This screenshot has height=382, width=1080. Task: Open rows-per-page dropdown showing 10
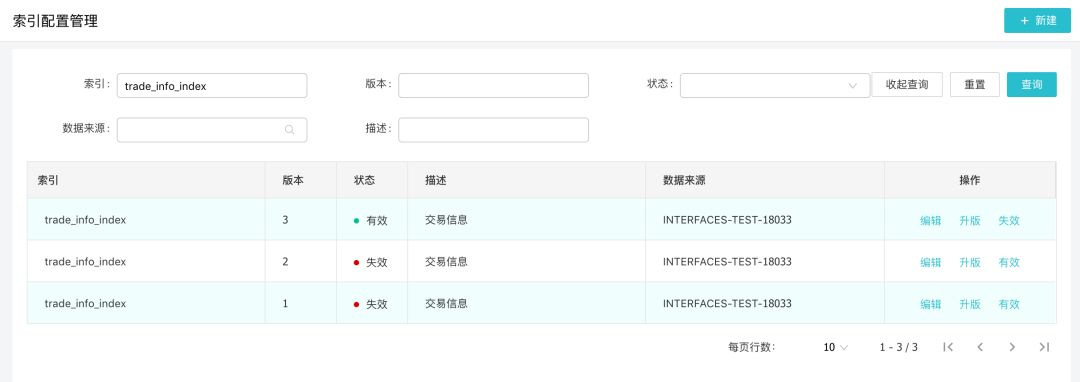coord(835,348)
